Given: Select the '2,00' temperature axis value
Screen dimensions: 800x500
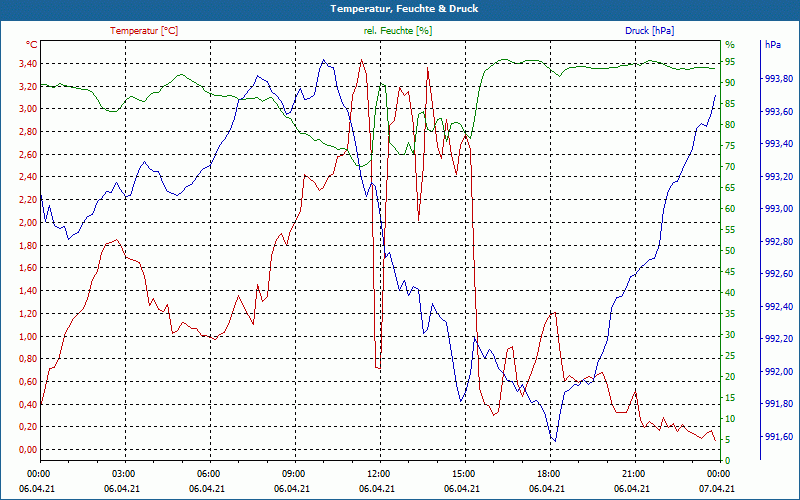Looking at the screenshot, I should click(x=28, y=222).
